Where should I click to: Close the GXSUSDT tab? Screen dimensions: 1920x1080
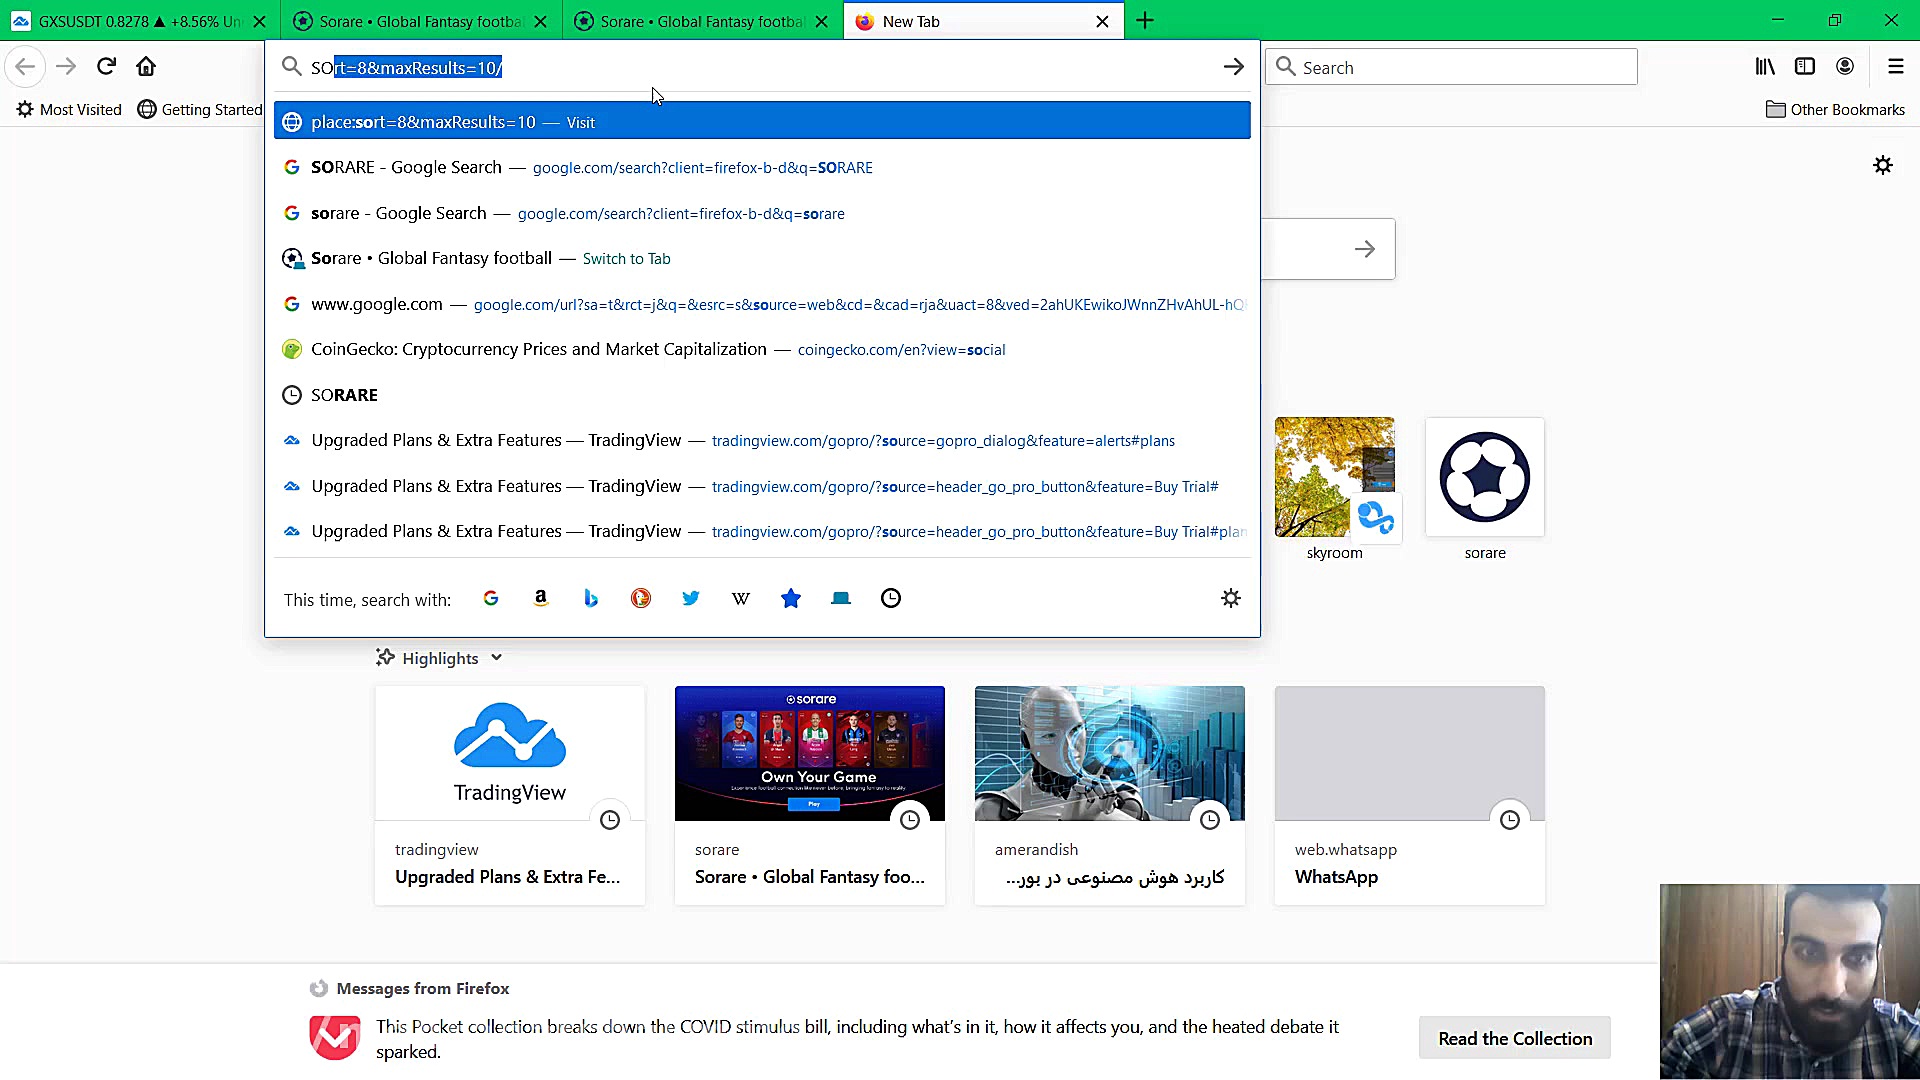259,21
